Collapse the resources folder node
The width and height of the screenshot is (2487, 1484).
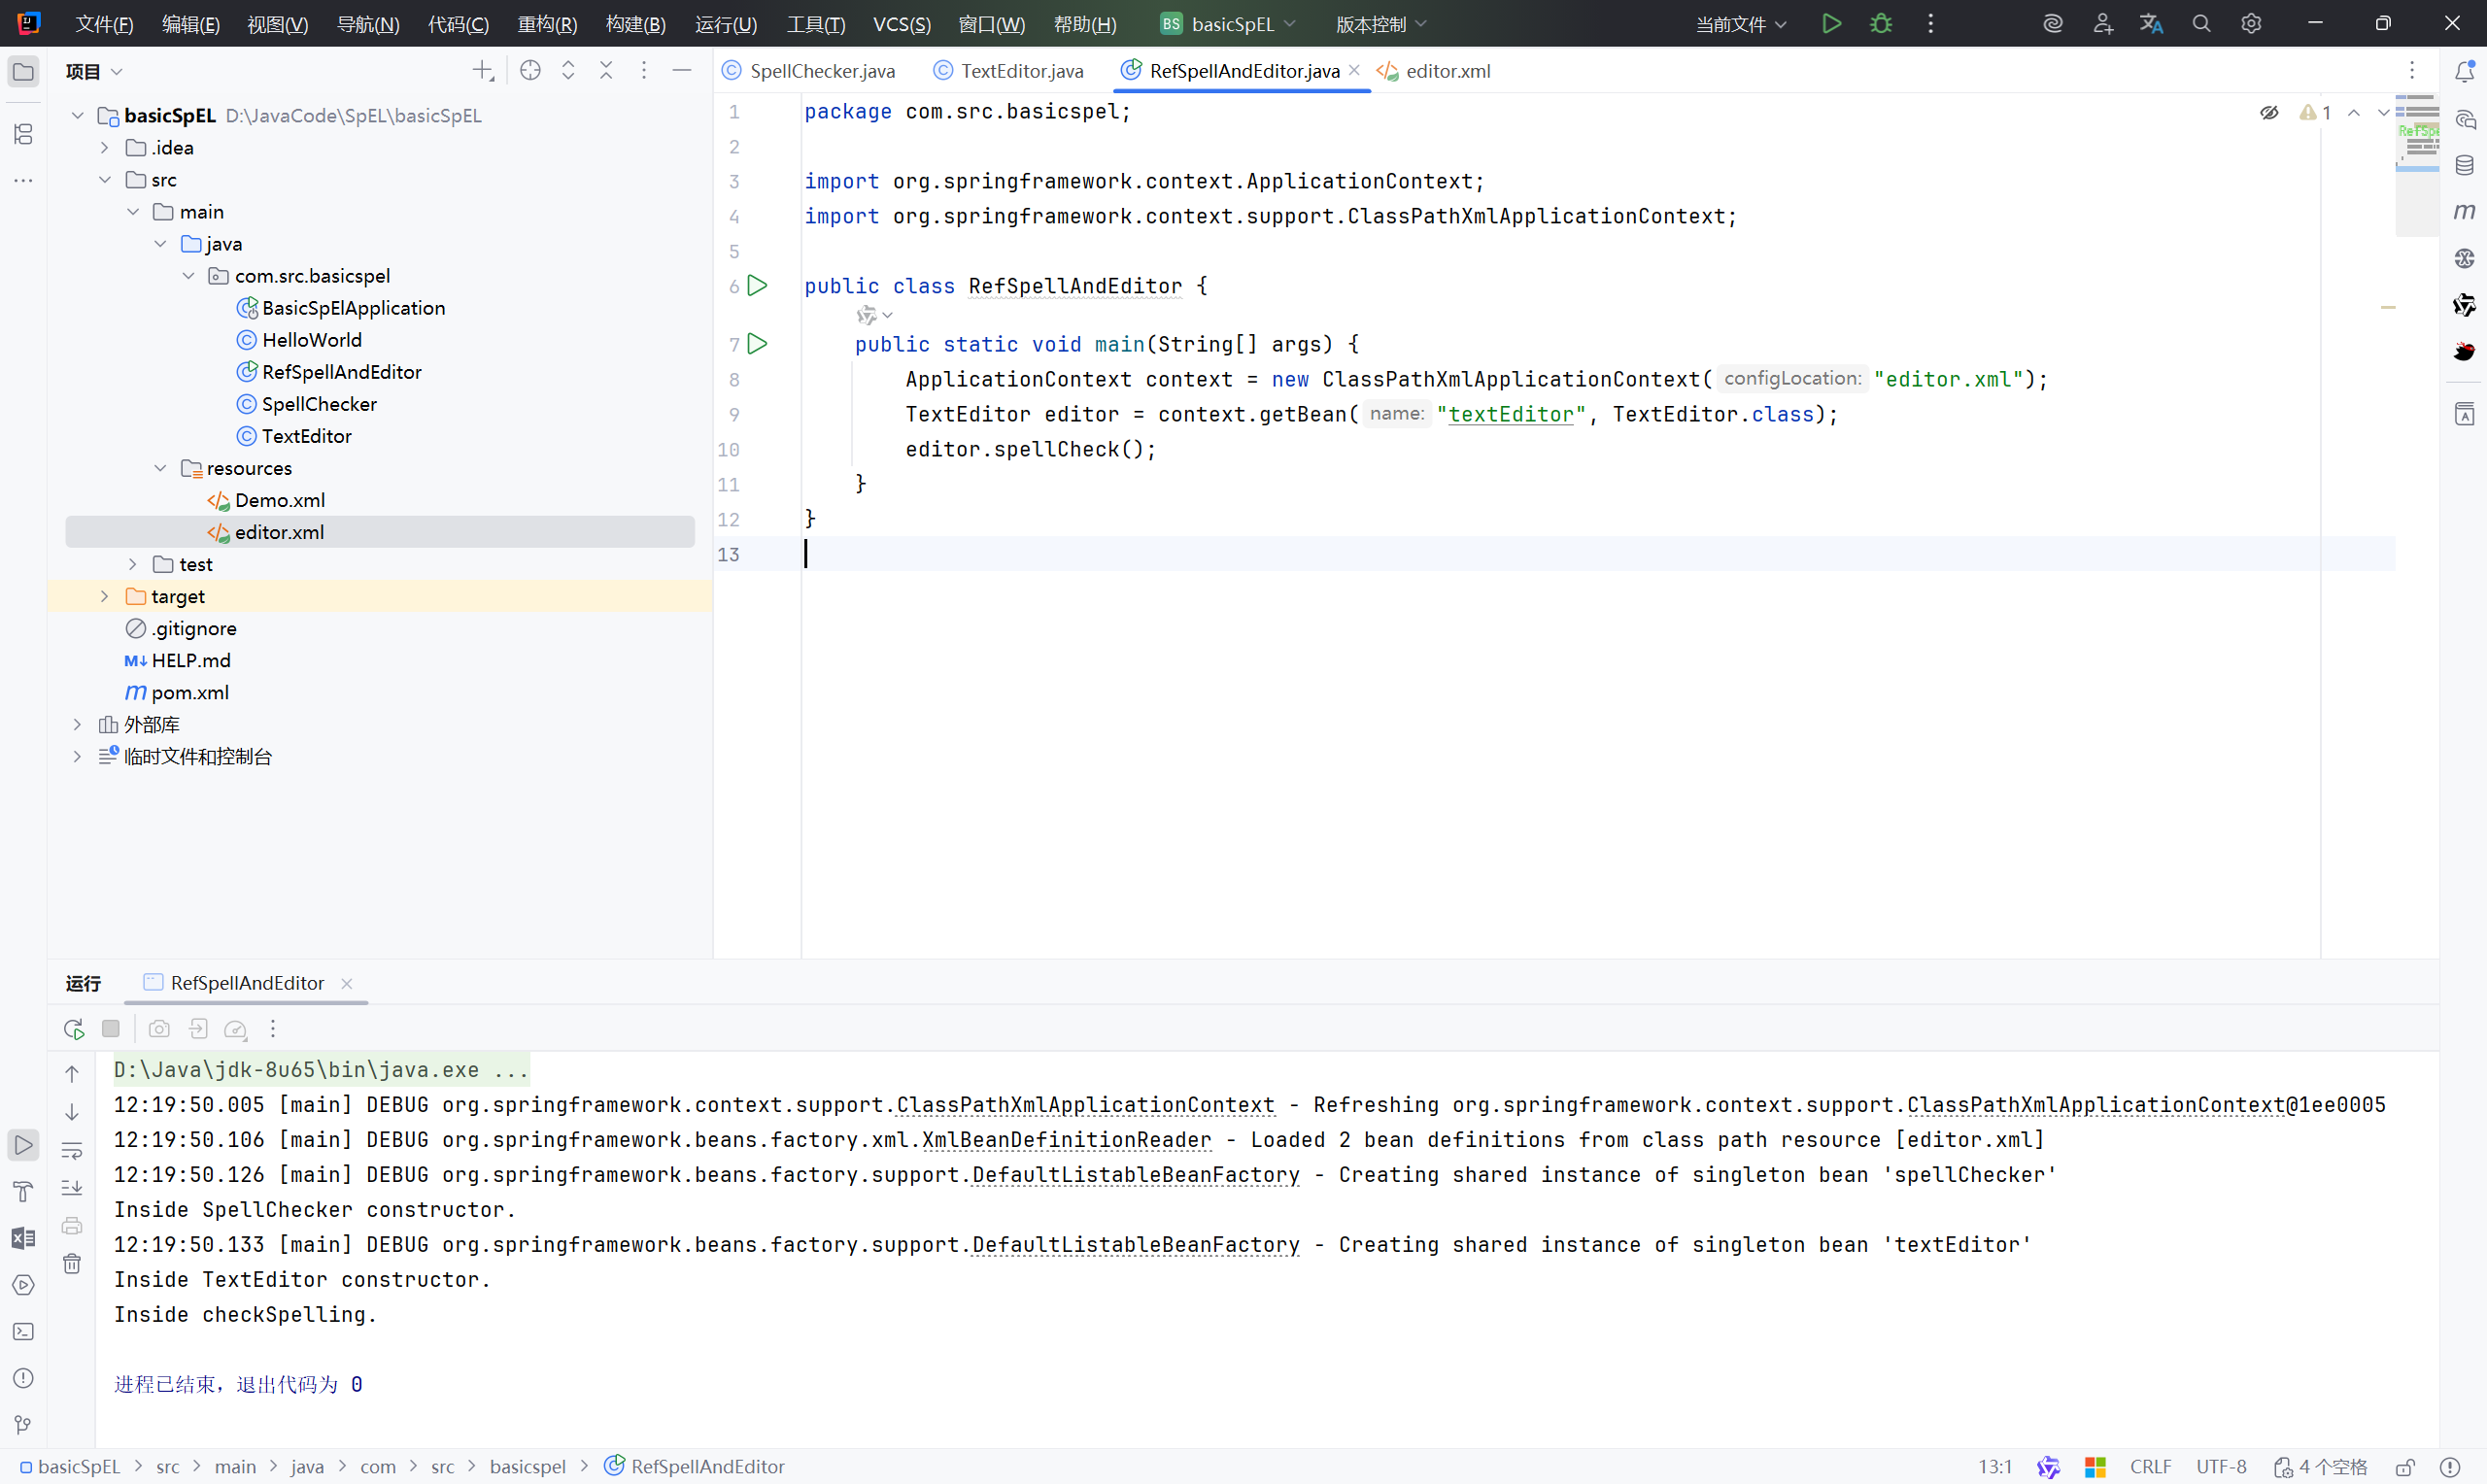pos(160,468)
